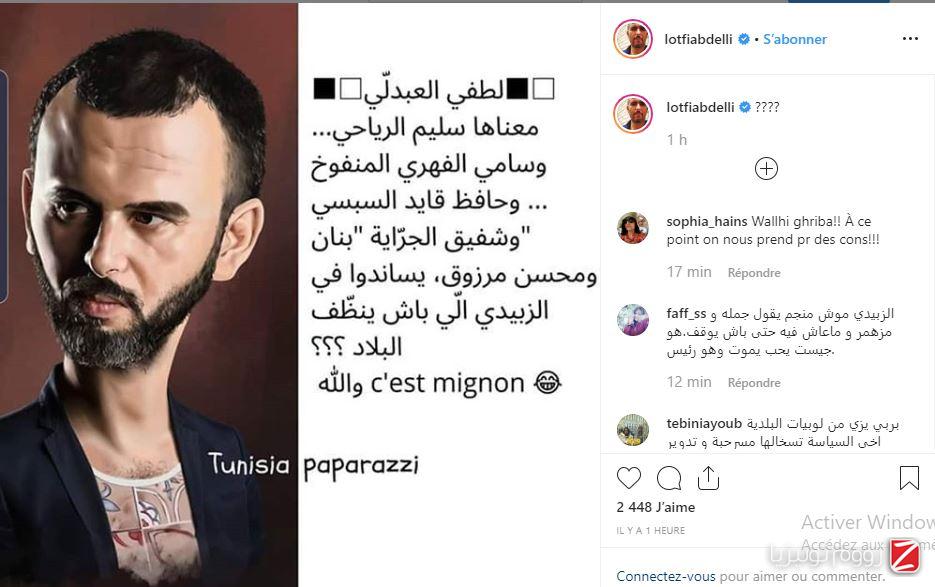Click lotfiabdelli username in caption

pyautogui.click(x=700, y=107)
